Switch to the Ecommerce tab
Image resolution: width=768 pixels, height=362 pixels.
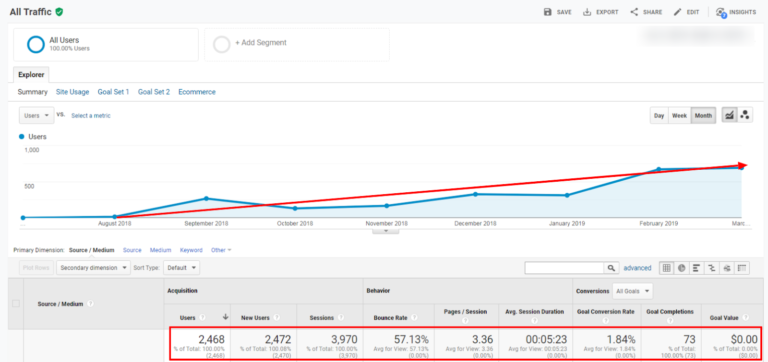[x=197, y=92]
